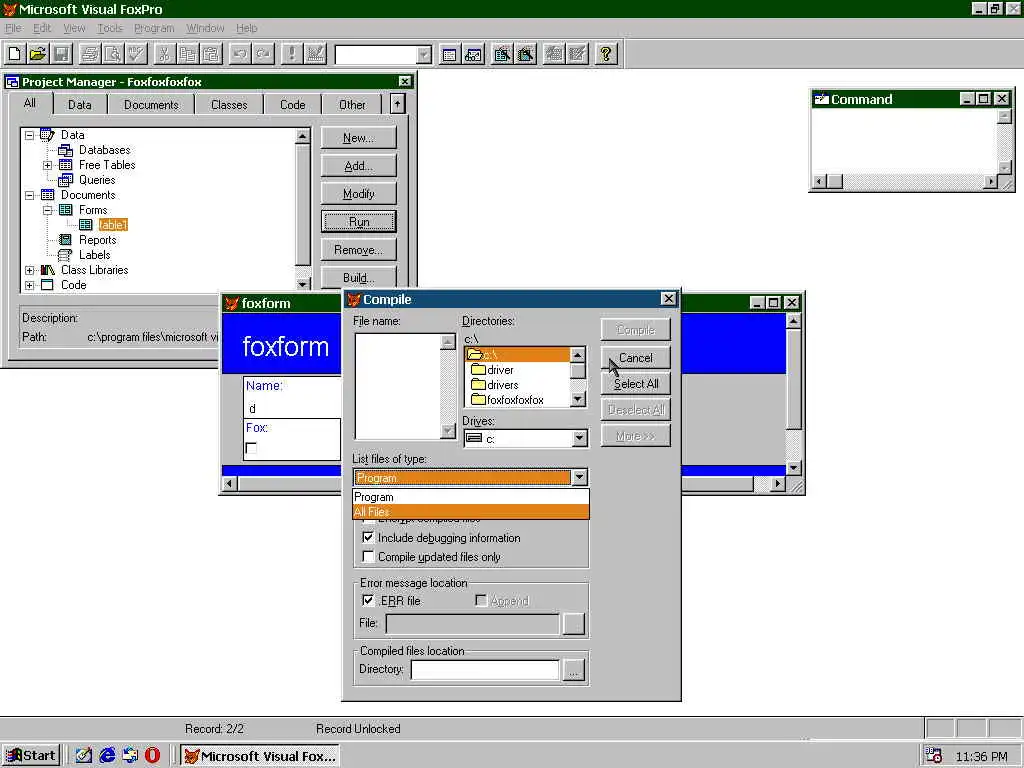Viewport: 1024px width, 768px height.
Task: Click the Report wizard toolbar icon
Action: click(525, 54)
